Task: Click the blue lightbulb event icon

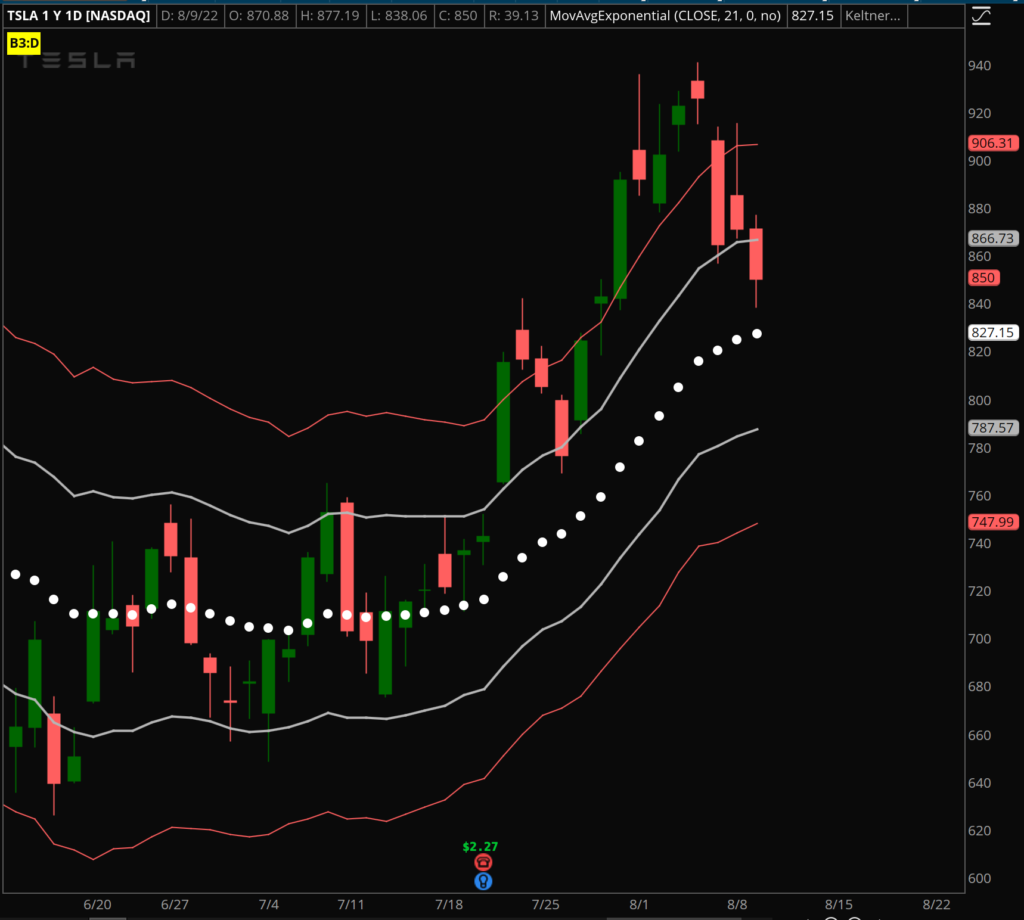Action: 483,881
